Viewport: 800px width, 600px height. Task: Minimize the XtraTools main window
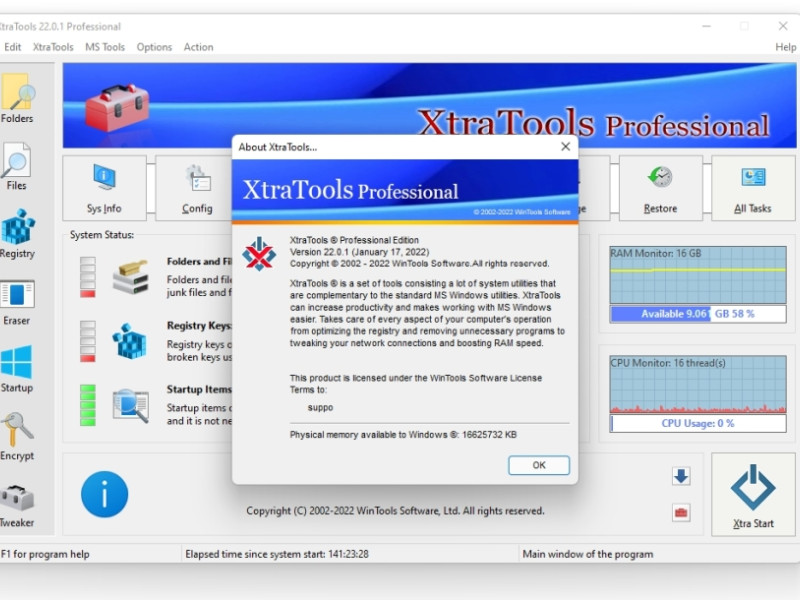[707, 26]
